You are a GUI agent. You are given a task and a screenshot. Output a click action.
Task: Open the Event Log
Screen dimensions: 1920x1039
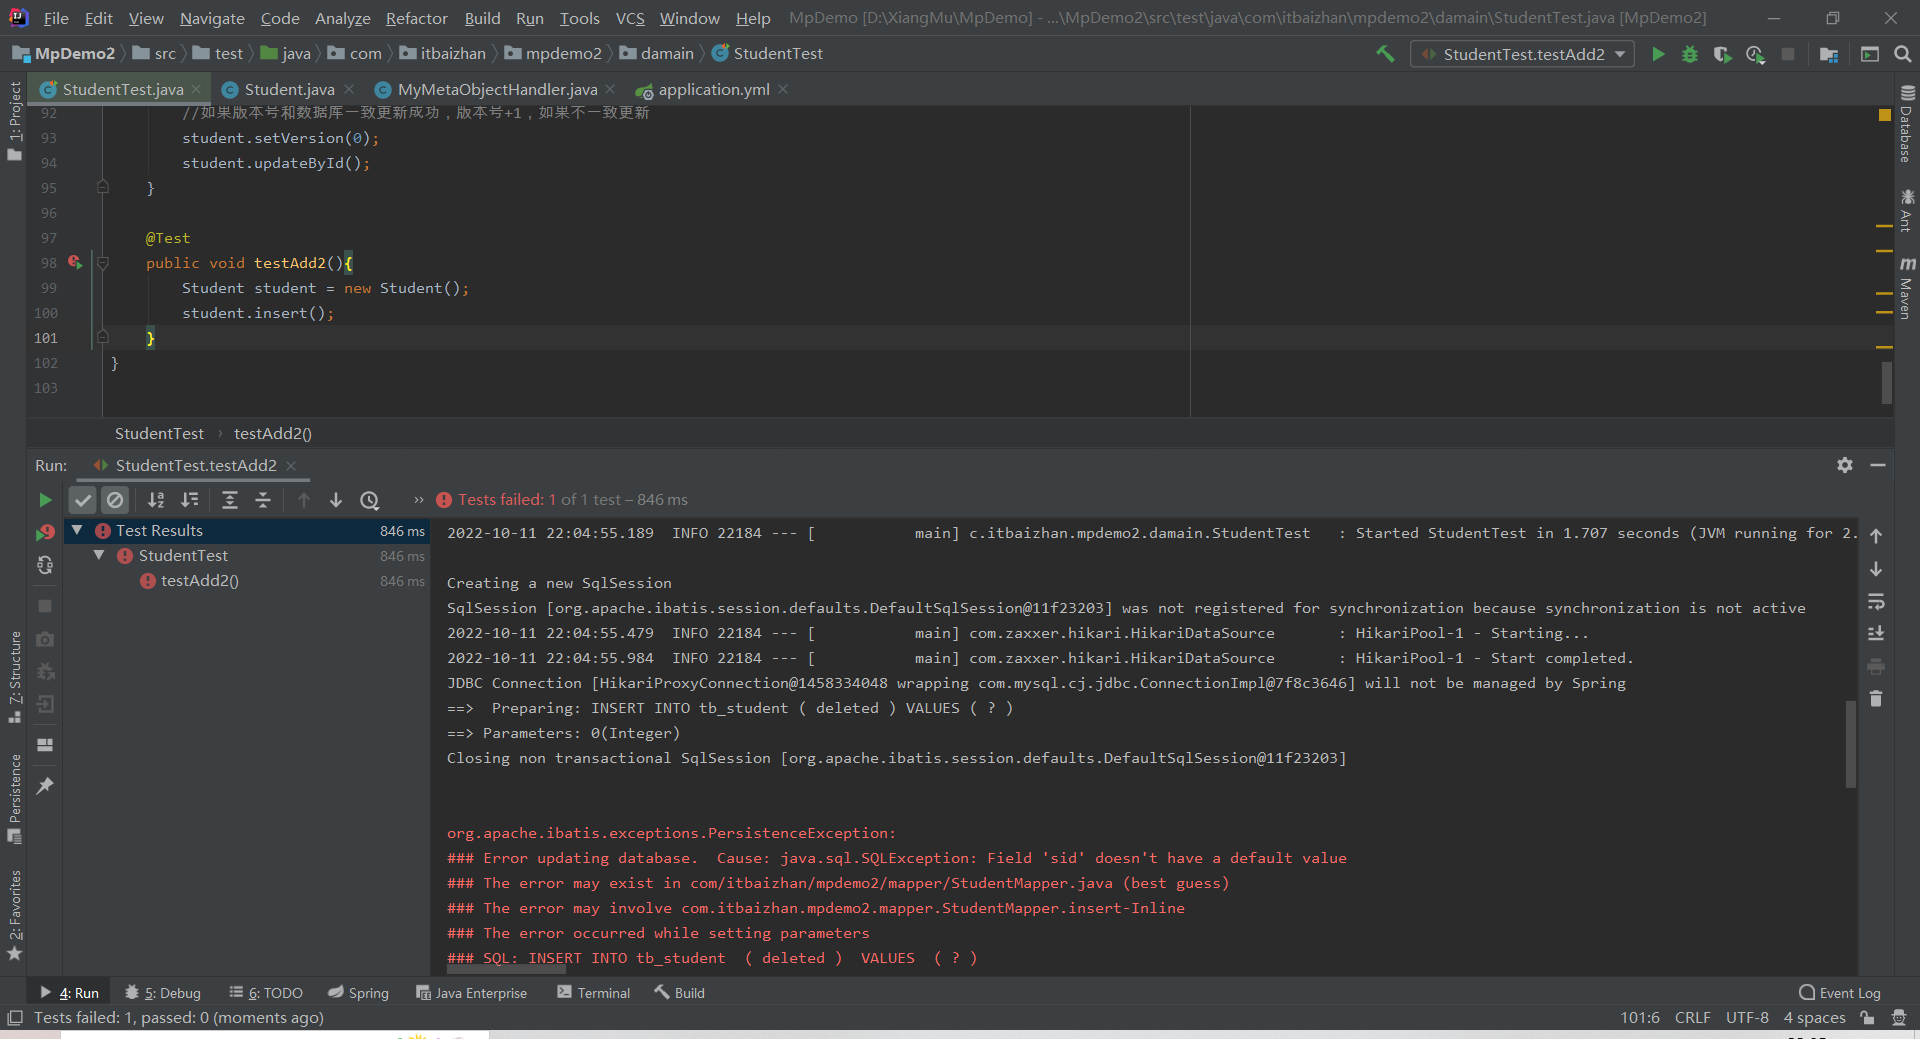[x=1840, y=993]
